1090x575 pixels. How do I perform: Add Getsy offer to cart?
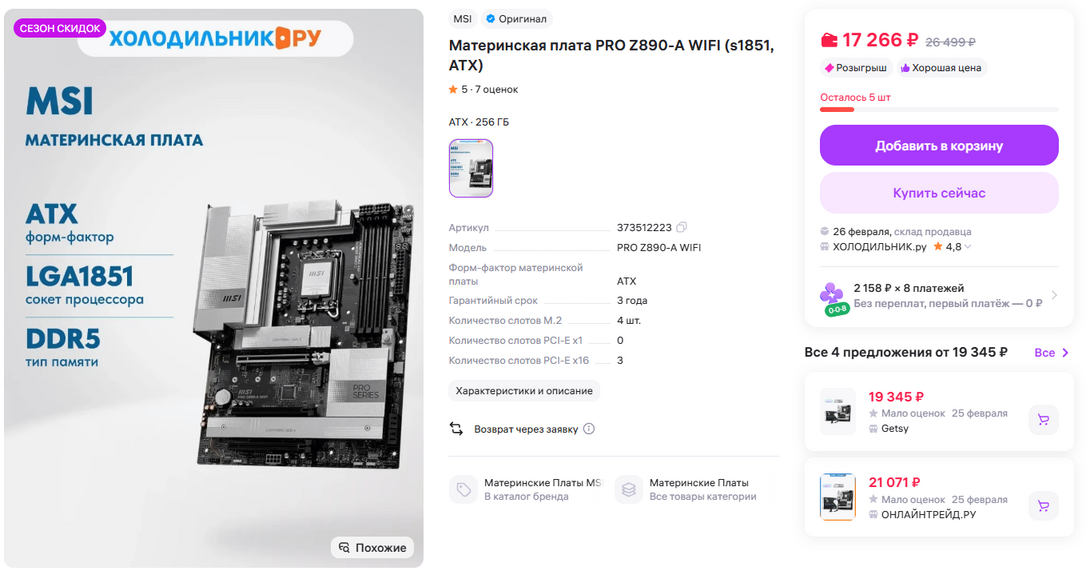pyautogui.click(x=1043, y=420)
